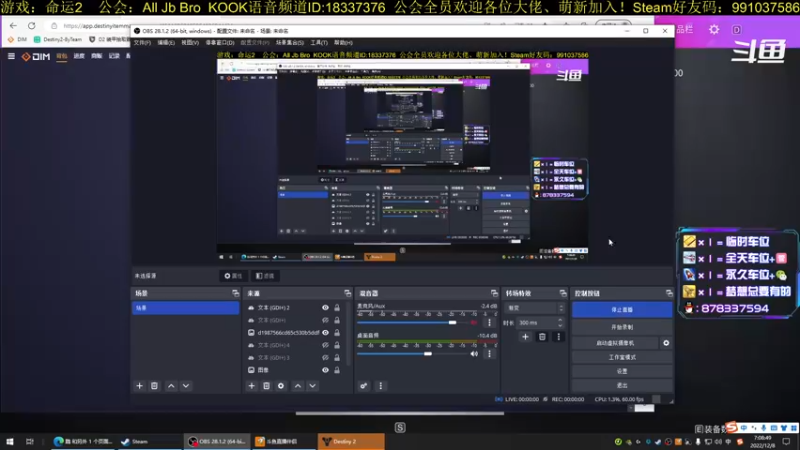The height and width of the screenshot is (450, 800).
Task: Open Mic/Aux channel options menu
Action: tap(489, 322)
